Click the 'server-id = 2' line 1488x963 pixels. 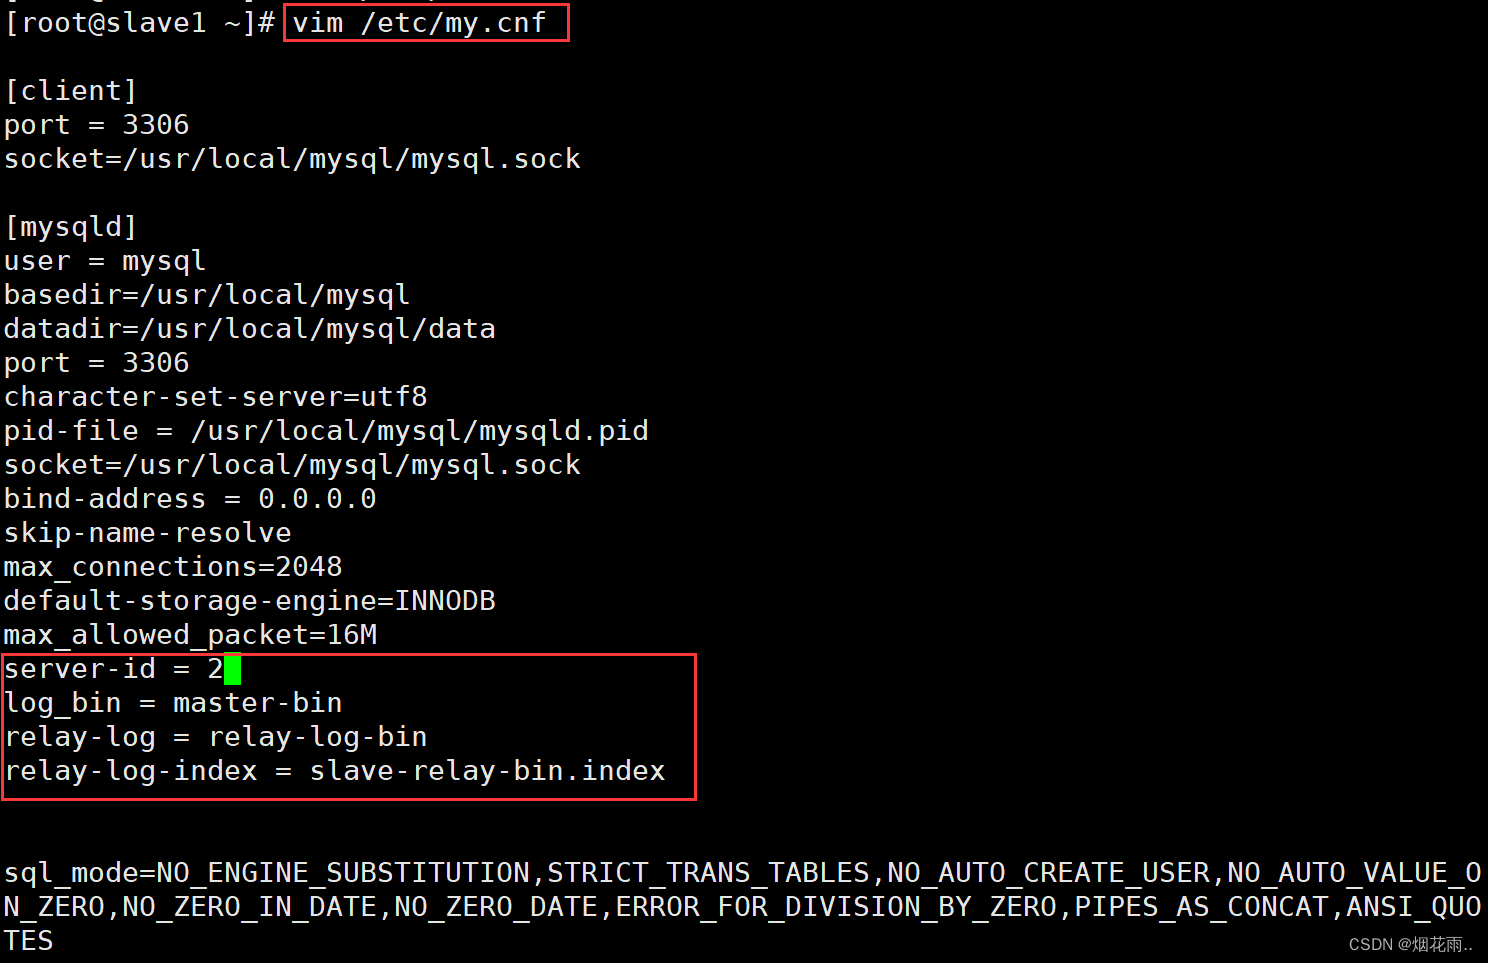[114, 669]
